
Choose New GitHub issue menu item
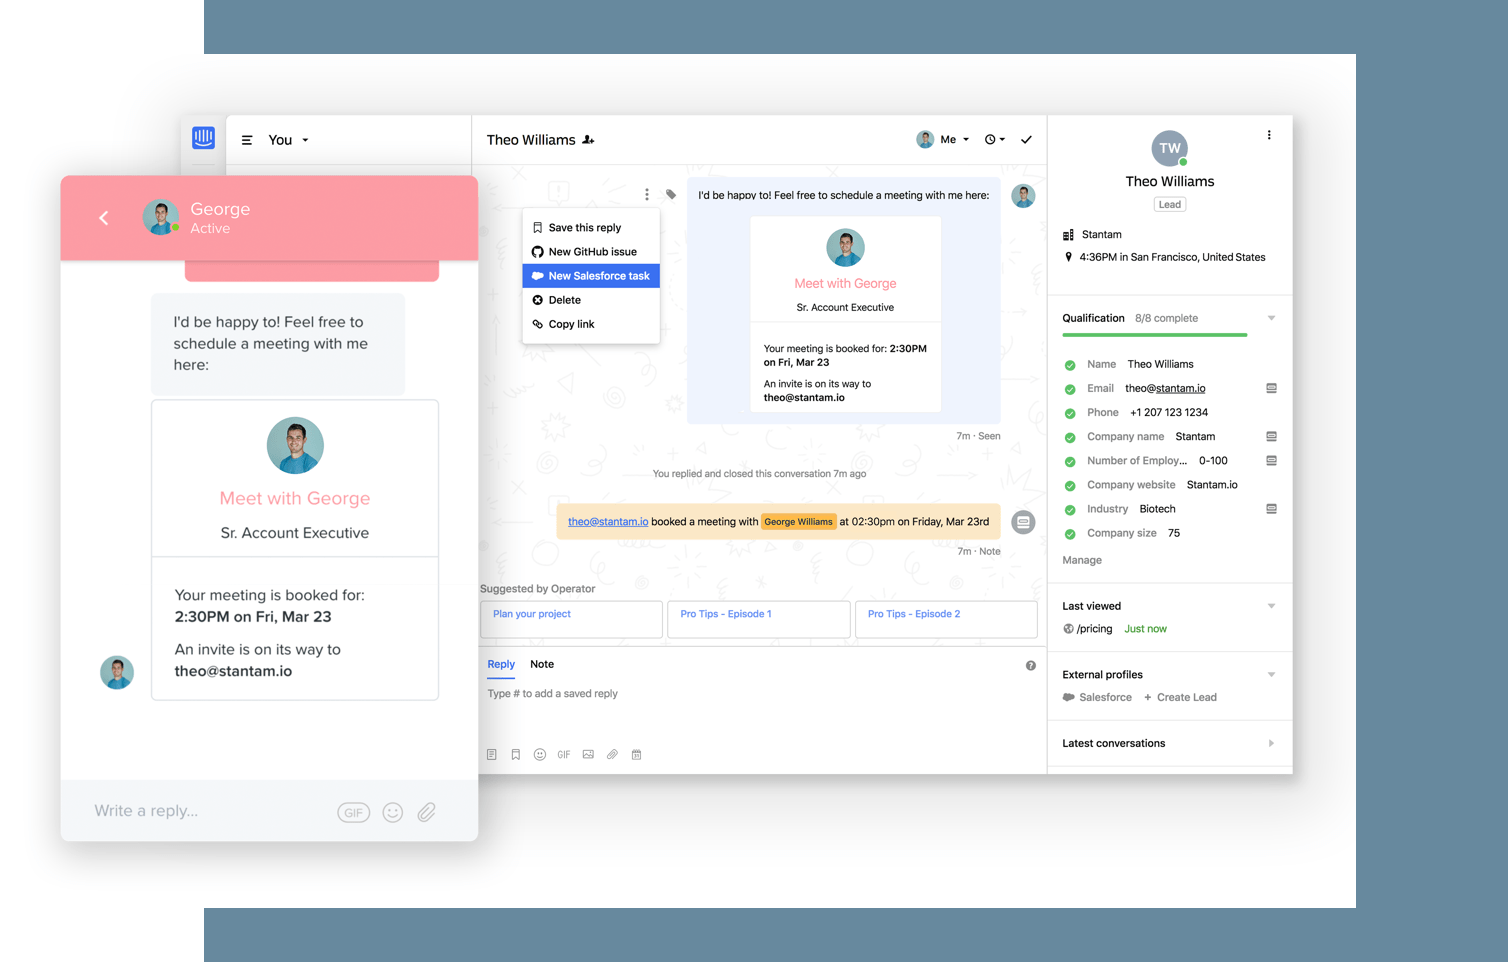point(592,252)
